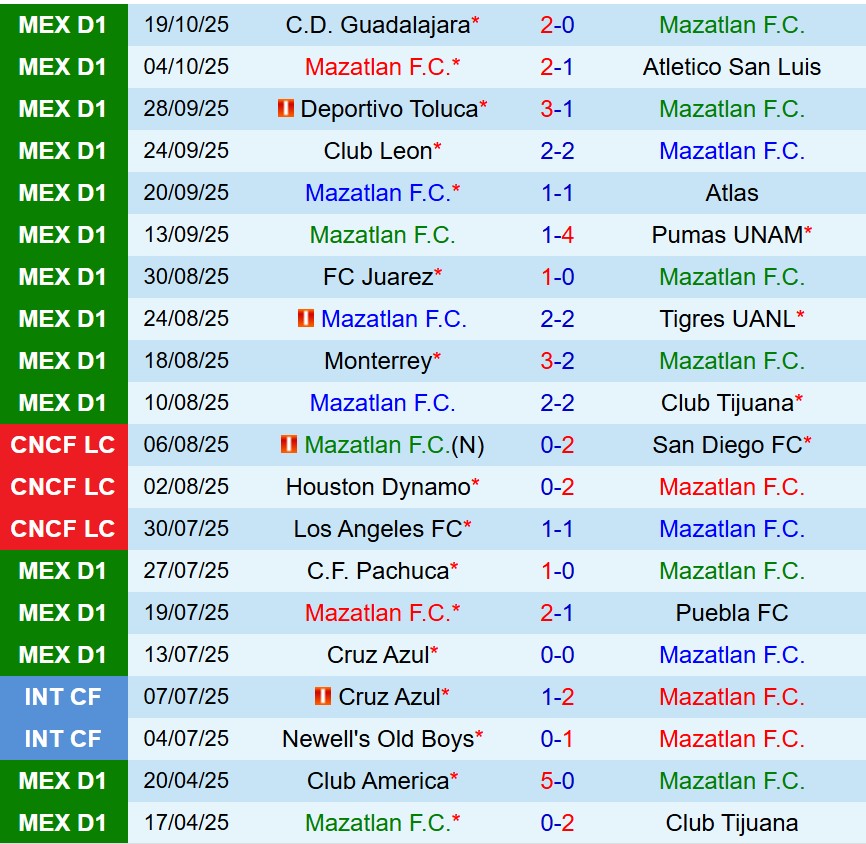Click the MEX D1 label for the 19/10/25 match
Image resolution: width=866 pixels, height=844 pixels.
click(x=63, y=25)
